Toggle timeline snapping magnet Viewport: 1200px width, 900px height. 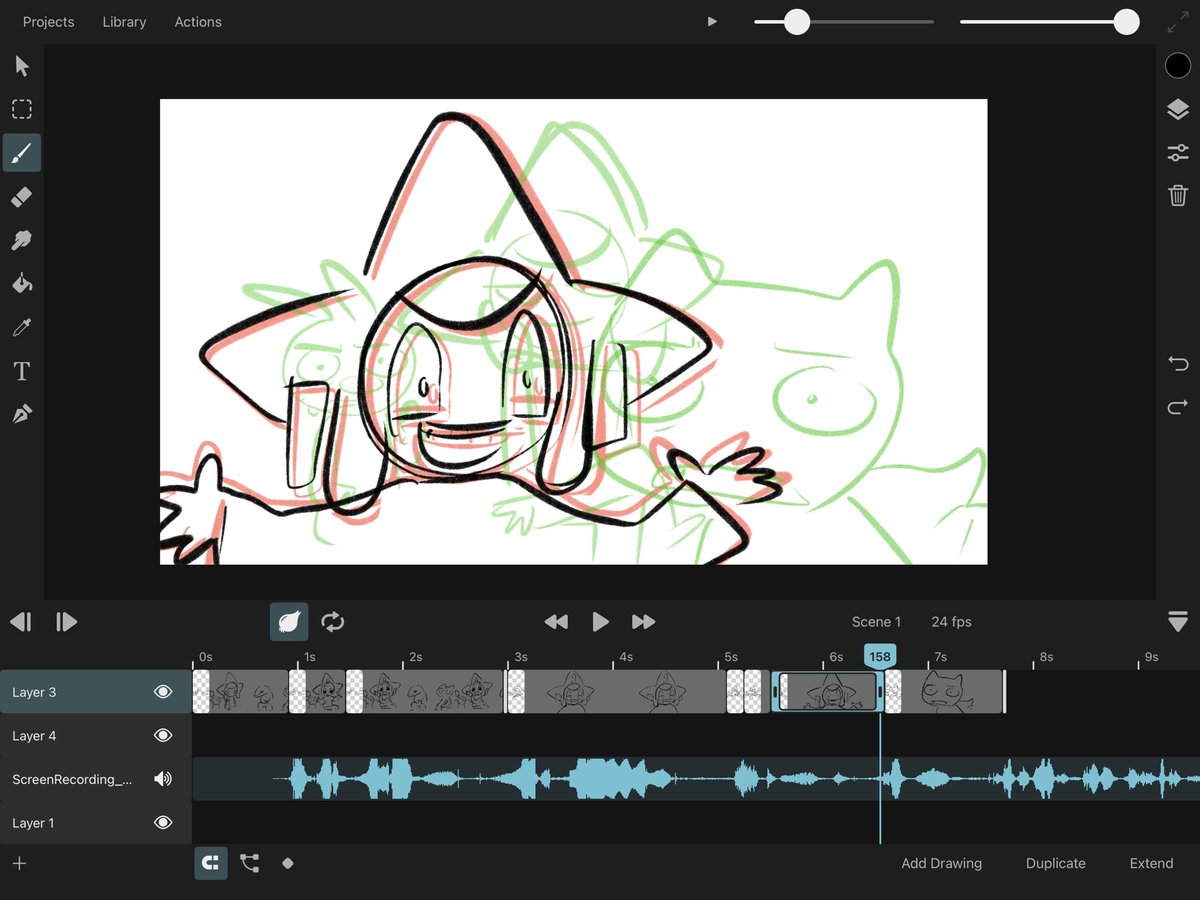pyautogui.click(x=211, y=863)
